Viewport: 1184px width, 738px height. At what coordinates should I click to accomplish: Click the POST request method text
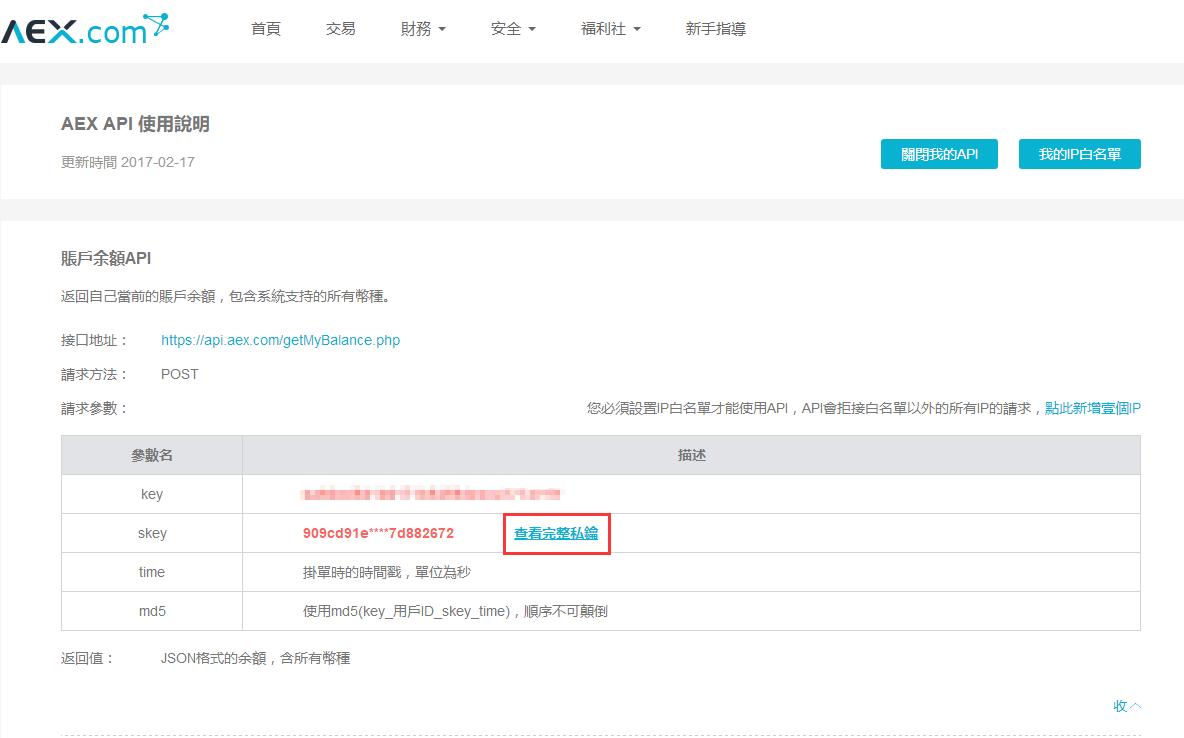click(x=180, y=374)
